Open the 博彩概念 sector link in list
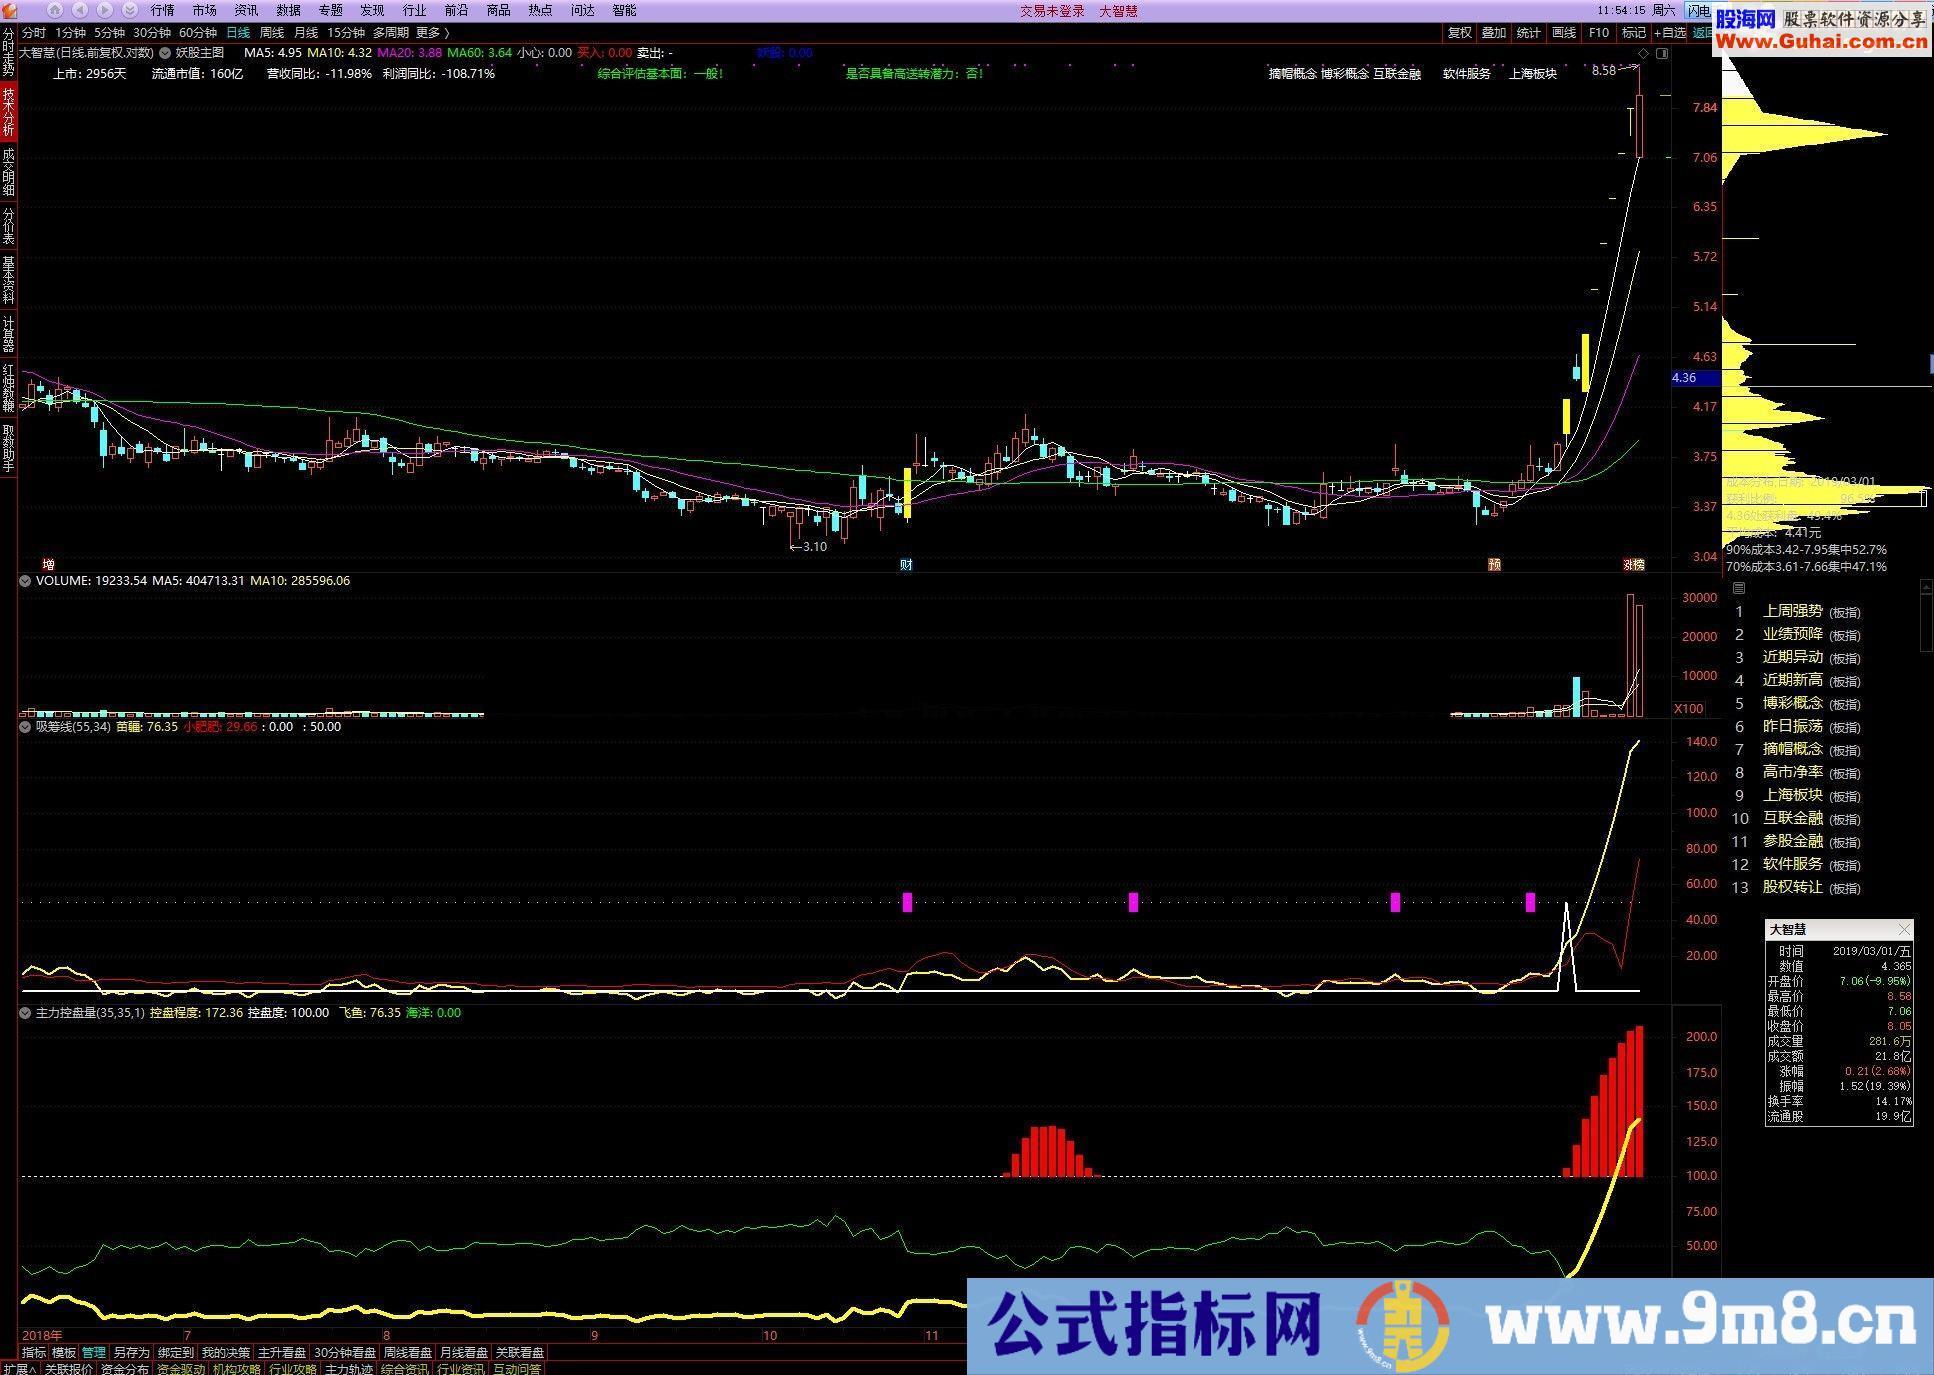Screen dimensions: 1934x1375 pos(1792,703)
